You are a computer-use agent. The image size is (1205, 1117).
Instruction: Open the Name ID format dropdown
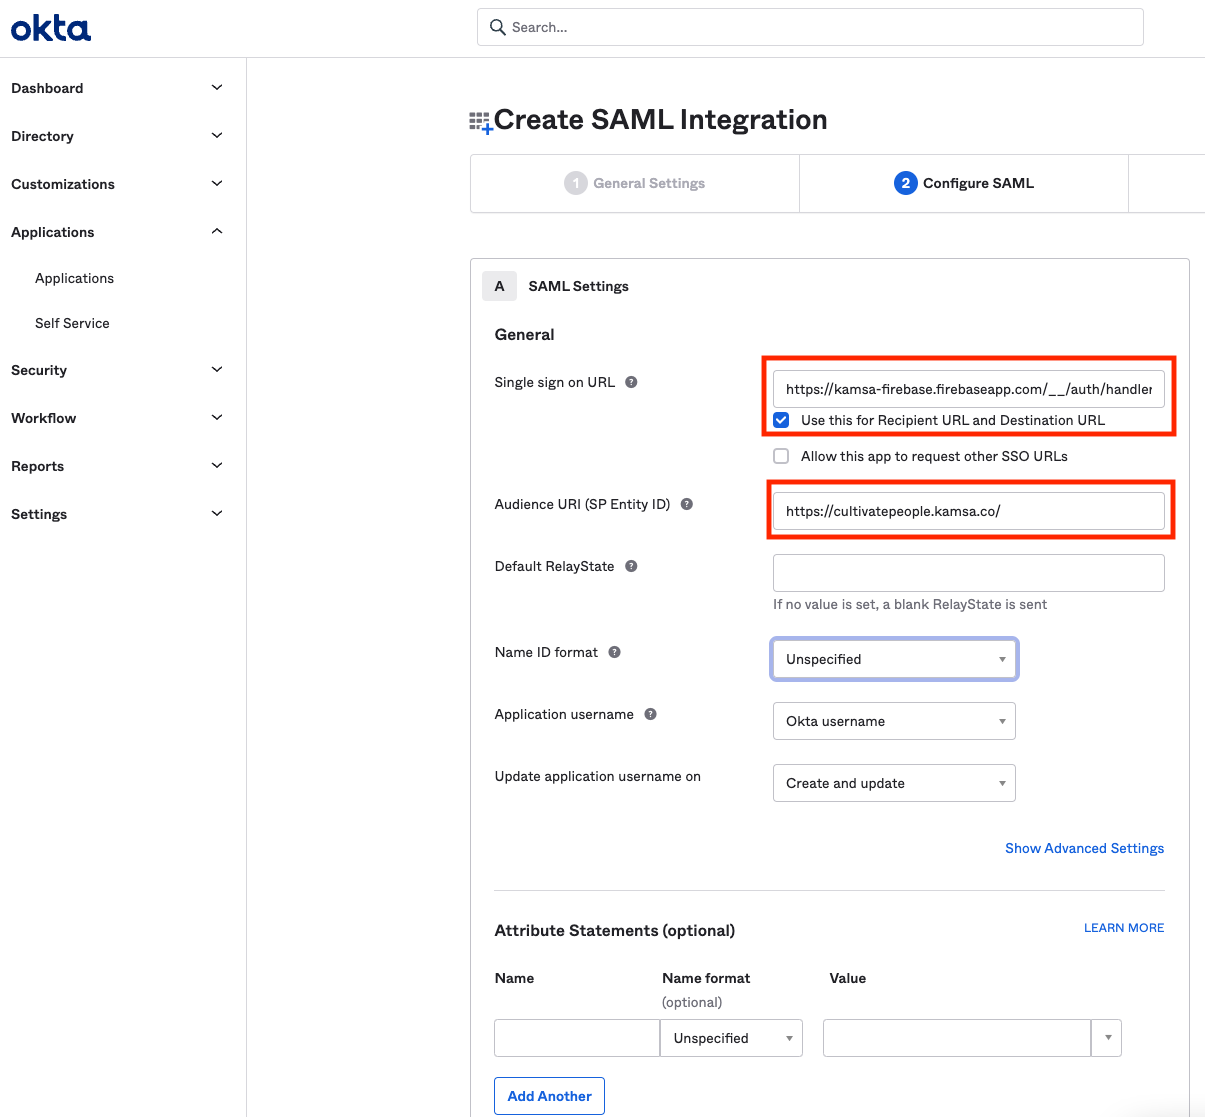point(894,659)
